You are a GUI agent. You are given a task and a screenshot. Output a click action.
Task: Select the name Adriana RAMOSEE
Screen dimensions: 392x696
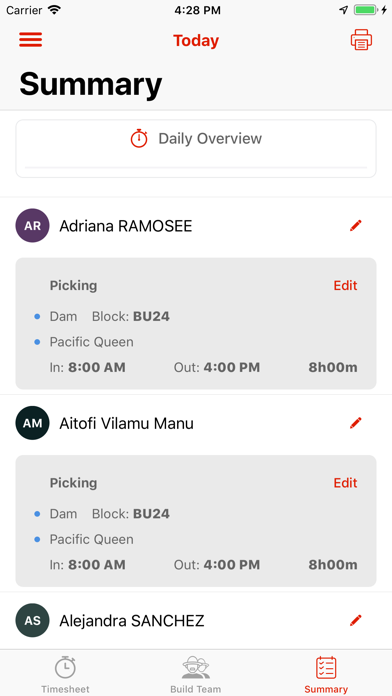click(x=126, y=226)
